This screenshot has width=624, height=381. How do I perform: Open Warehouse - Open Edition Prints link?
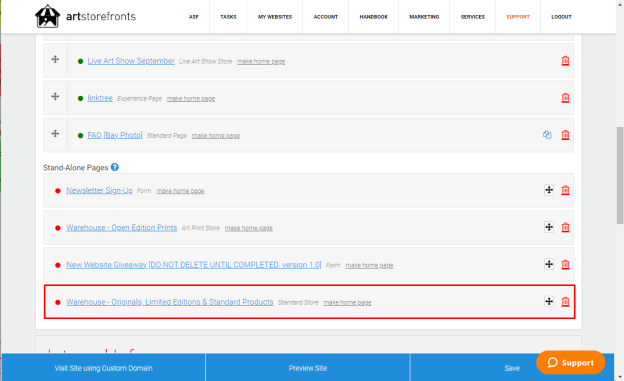click(x=121, y=227)
